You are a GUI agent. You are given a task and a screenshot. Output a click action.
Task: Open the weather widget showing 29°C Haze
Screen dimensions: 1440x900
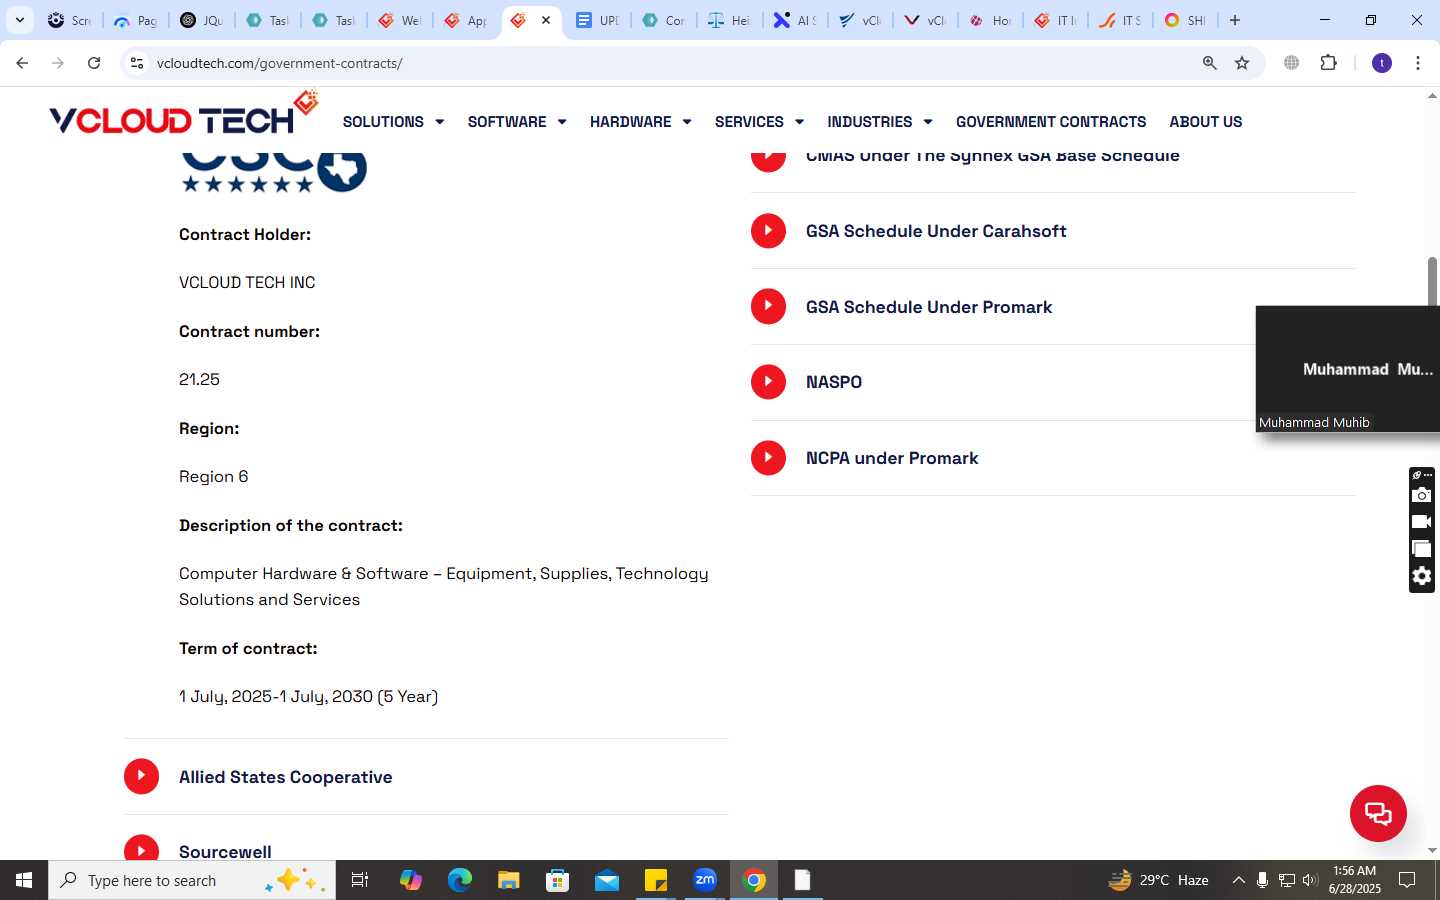point(1159,880)
